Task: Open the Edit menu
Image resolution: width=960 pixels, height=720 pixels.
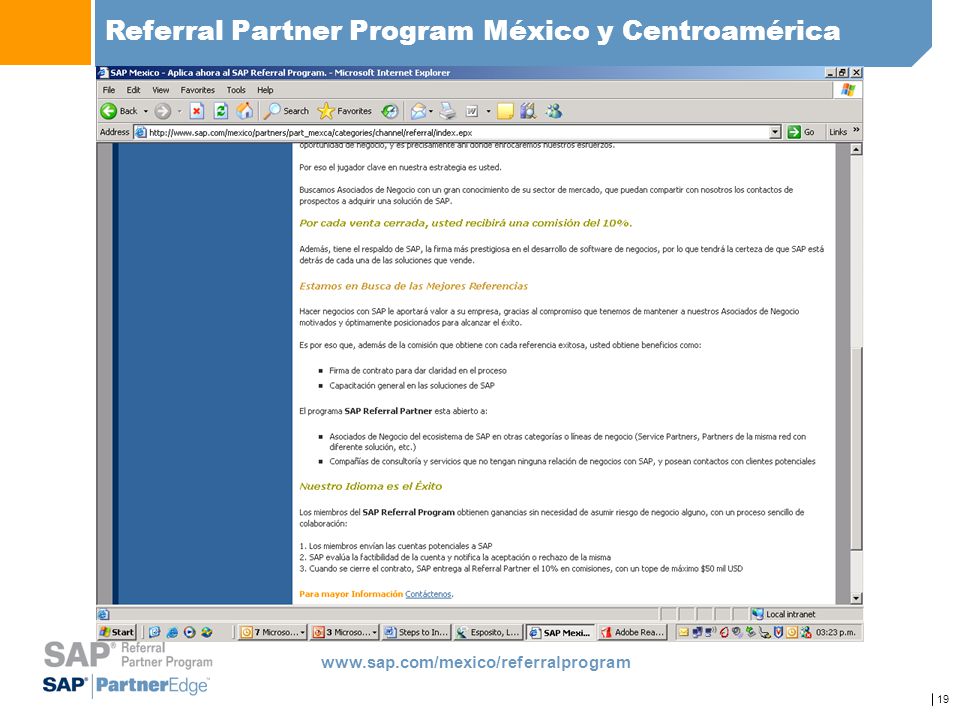Action: pyautogui.click(x=133, y=90)
